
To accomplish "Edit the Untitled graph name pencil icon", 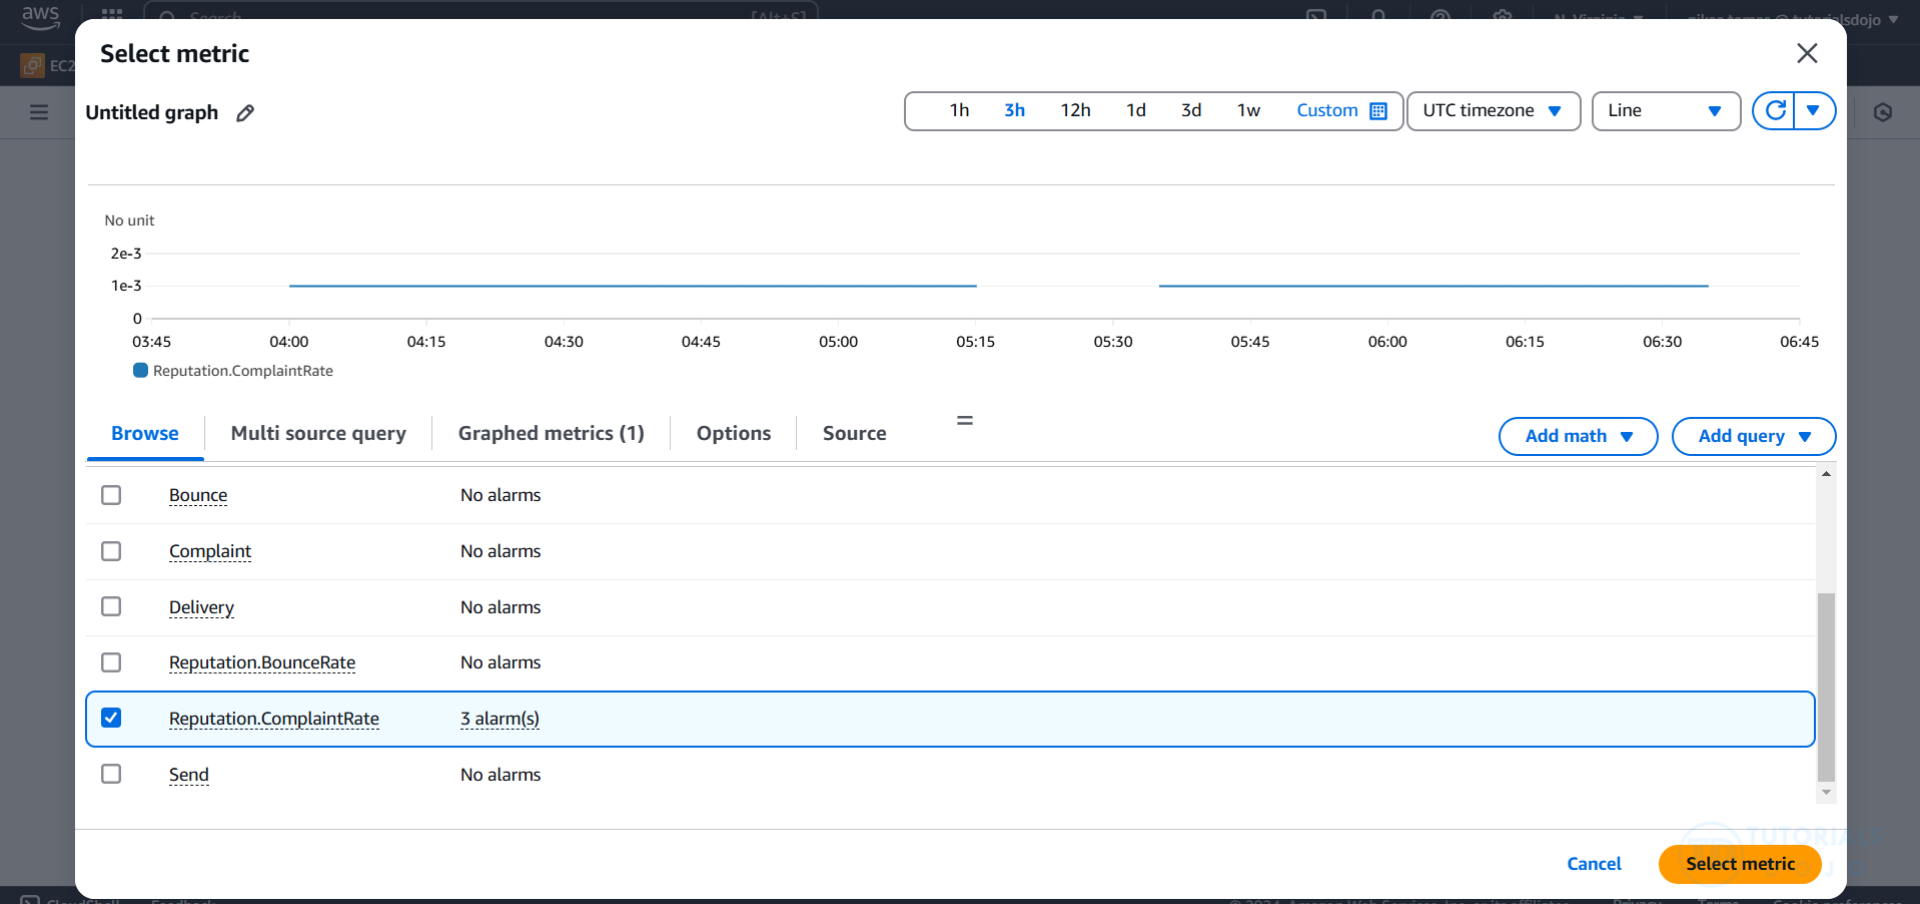I will coord(245,113).
